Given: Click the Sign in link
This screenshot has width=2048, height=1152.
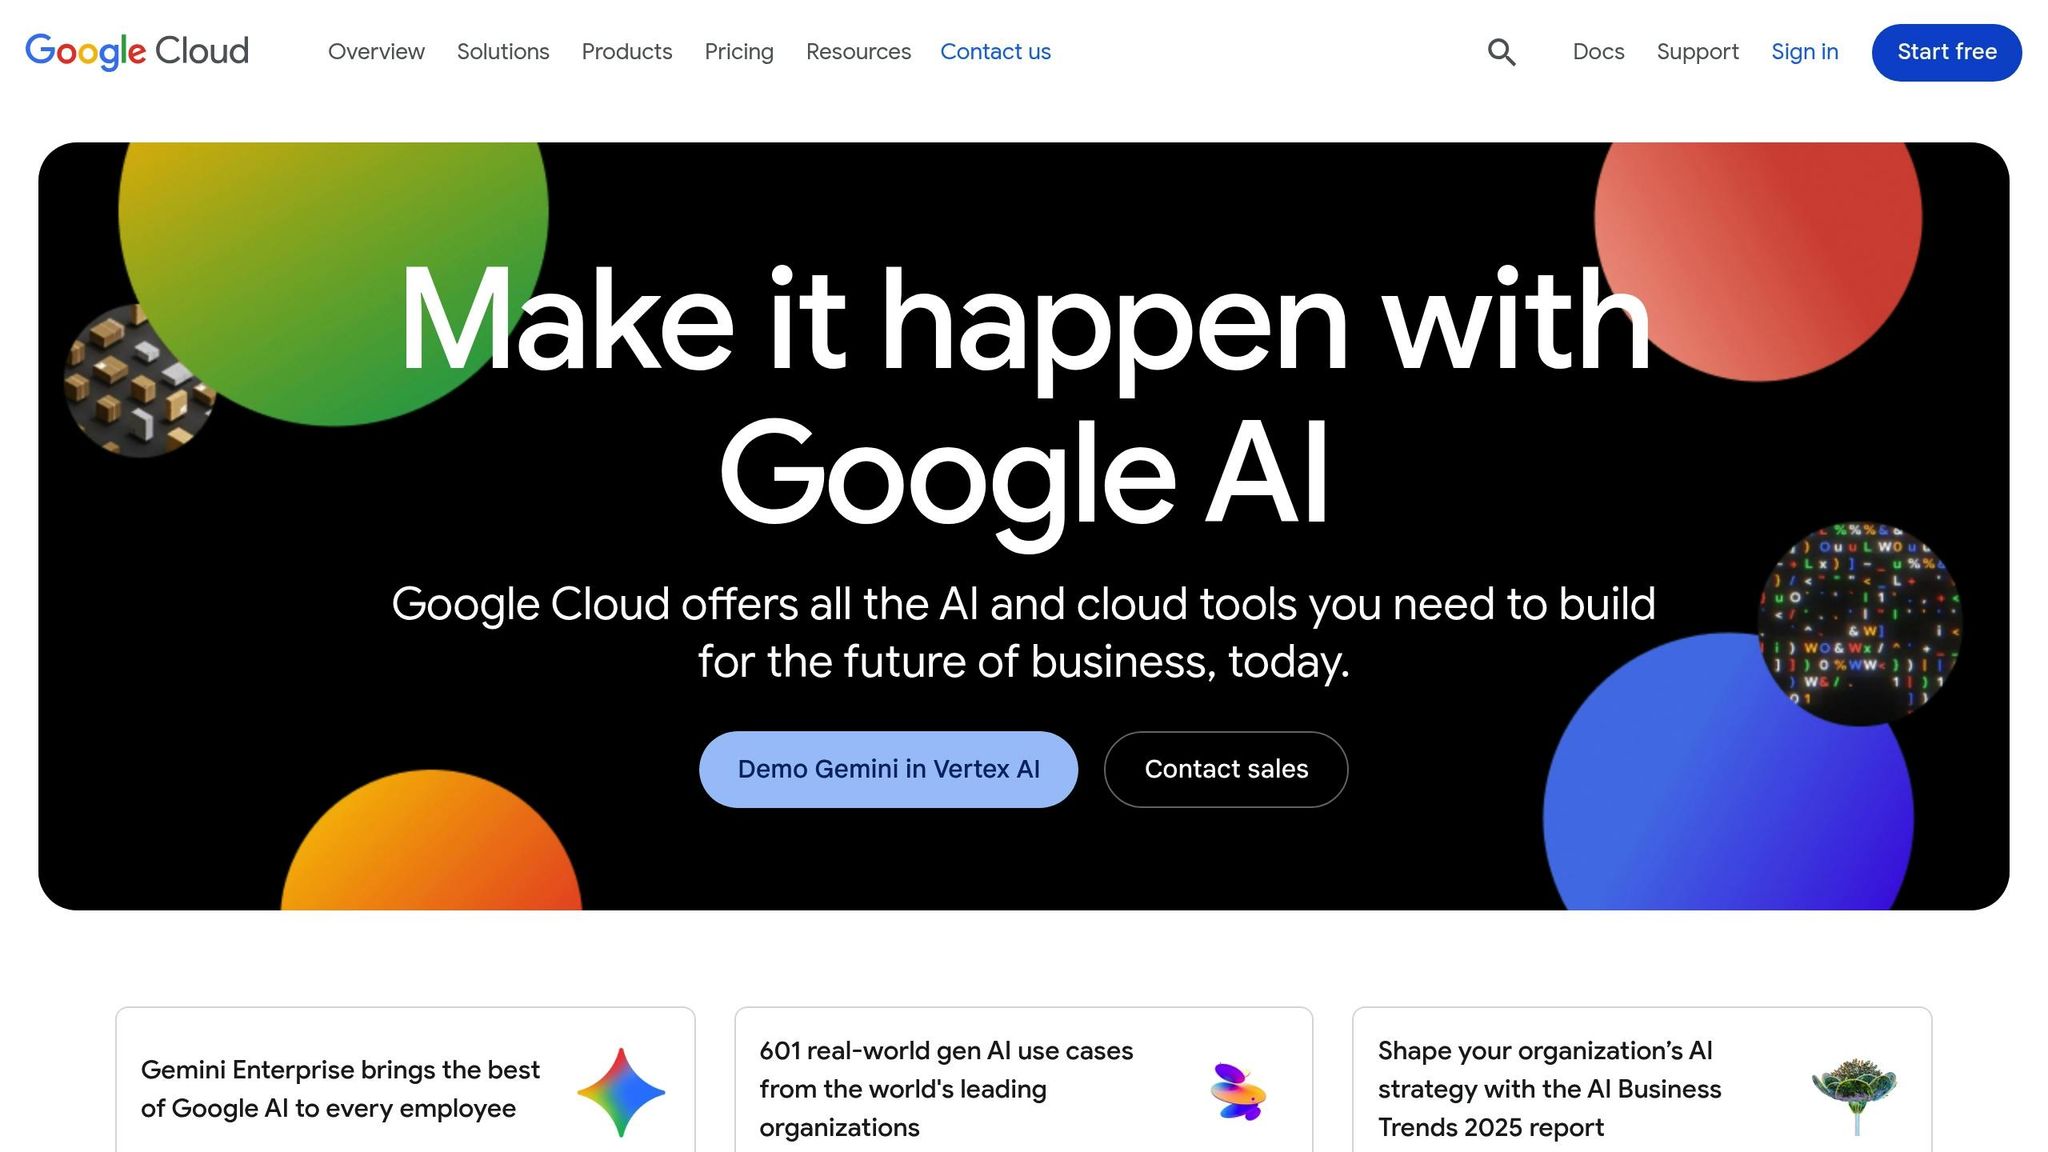Looking at the screenshot, I should coord(1804,51).
